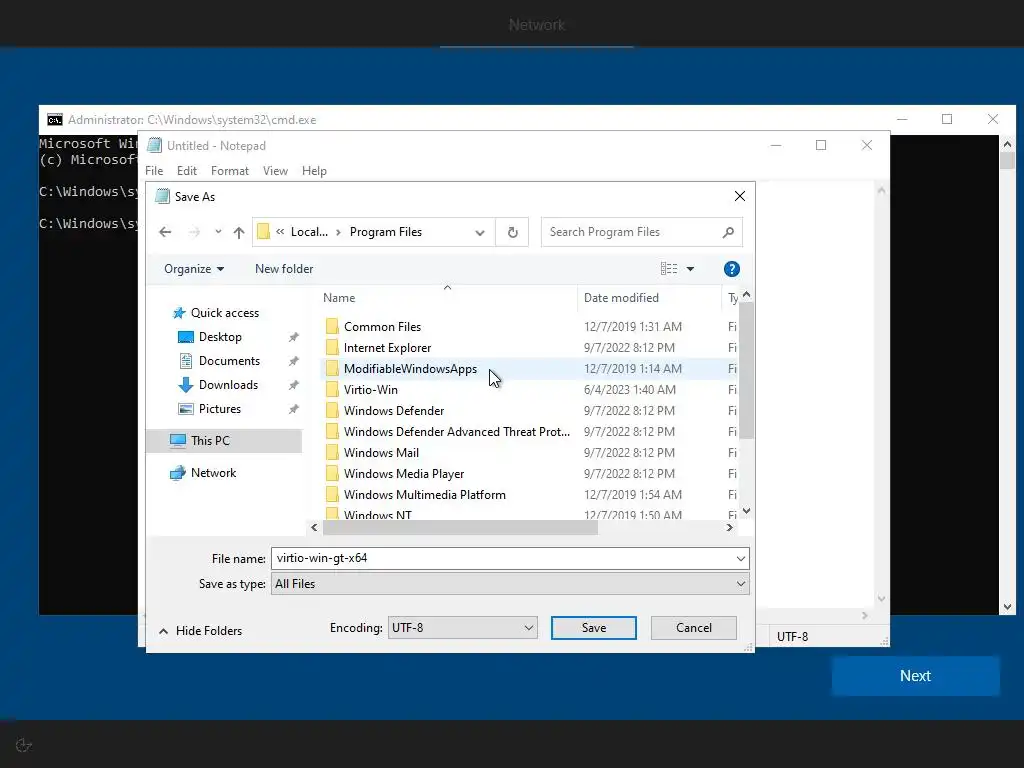Expand File name history dropdown
The width and height of the screenshot is (1024, 768).
[741, 558]
